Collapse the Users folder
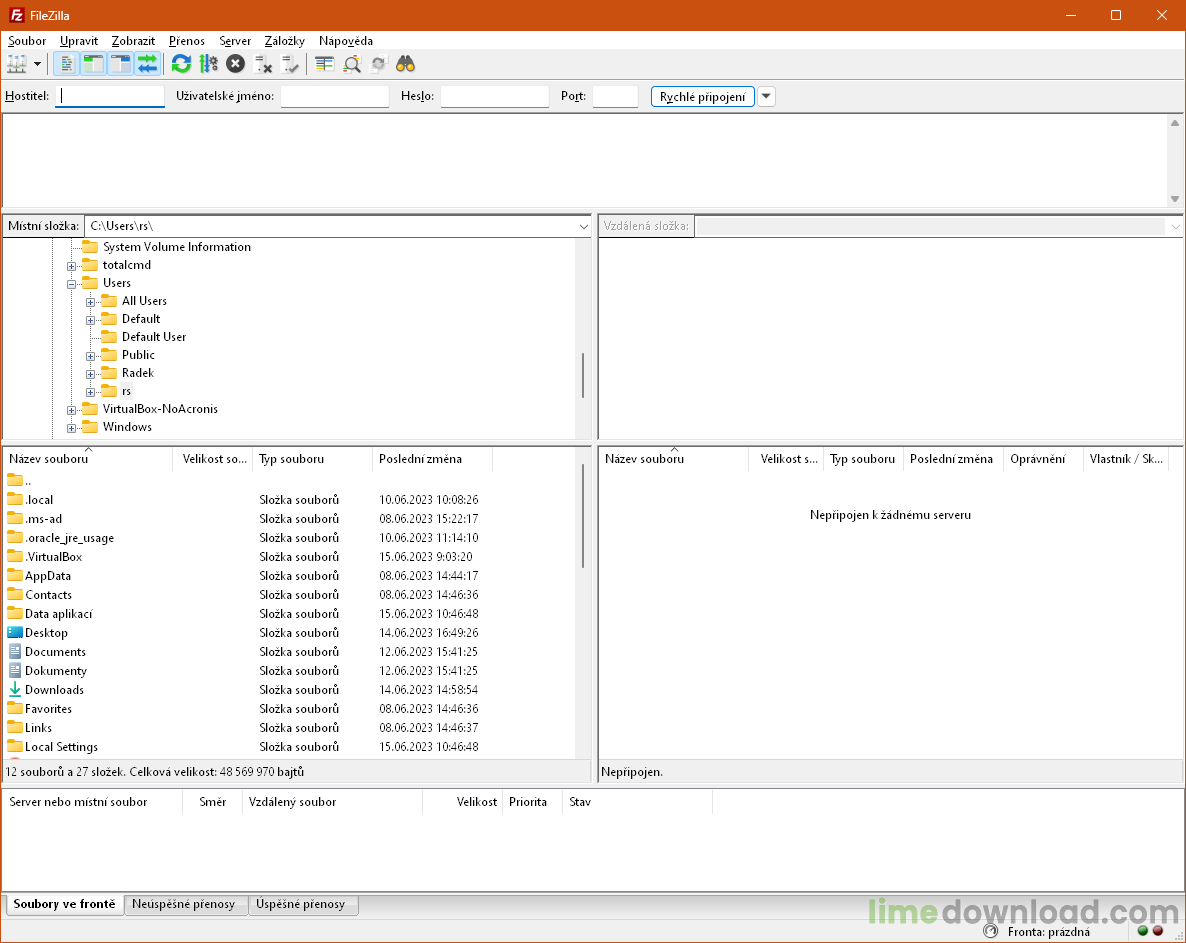The height and width of the screenshot is (943, 1186). coord(70,283)
